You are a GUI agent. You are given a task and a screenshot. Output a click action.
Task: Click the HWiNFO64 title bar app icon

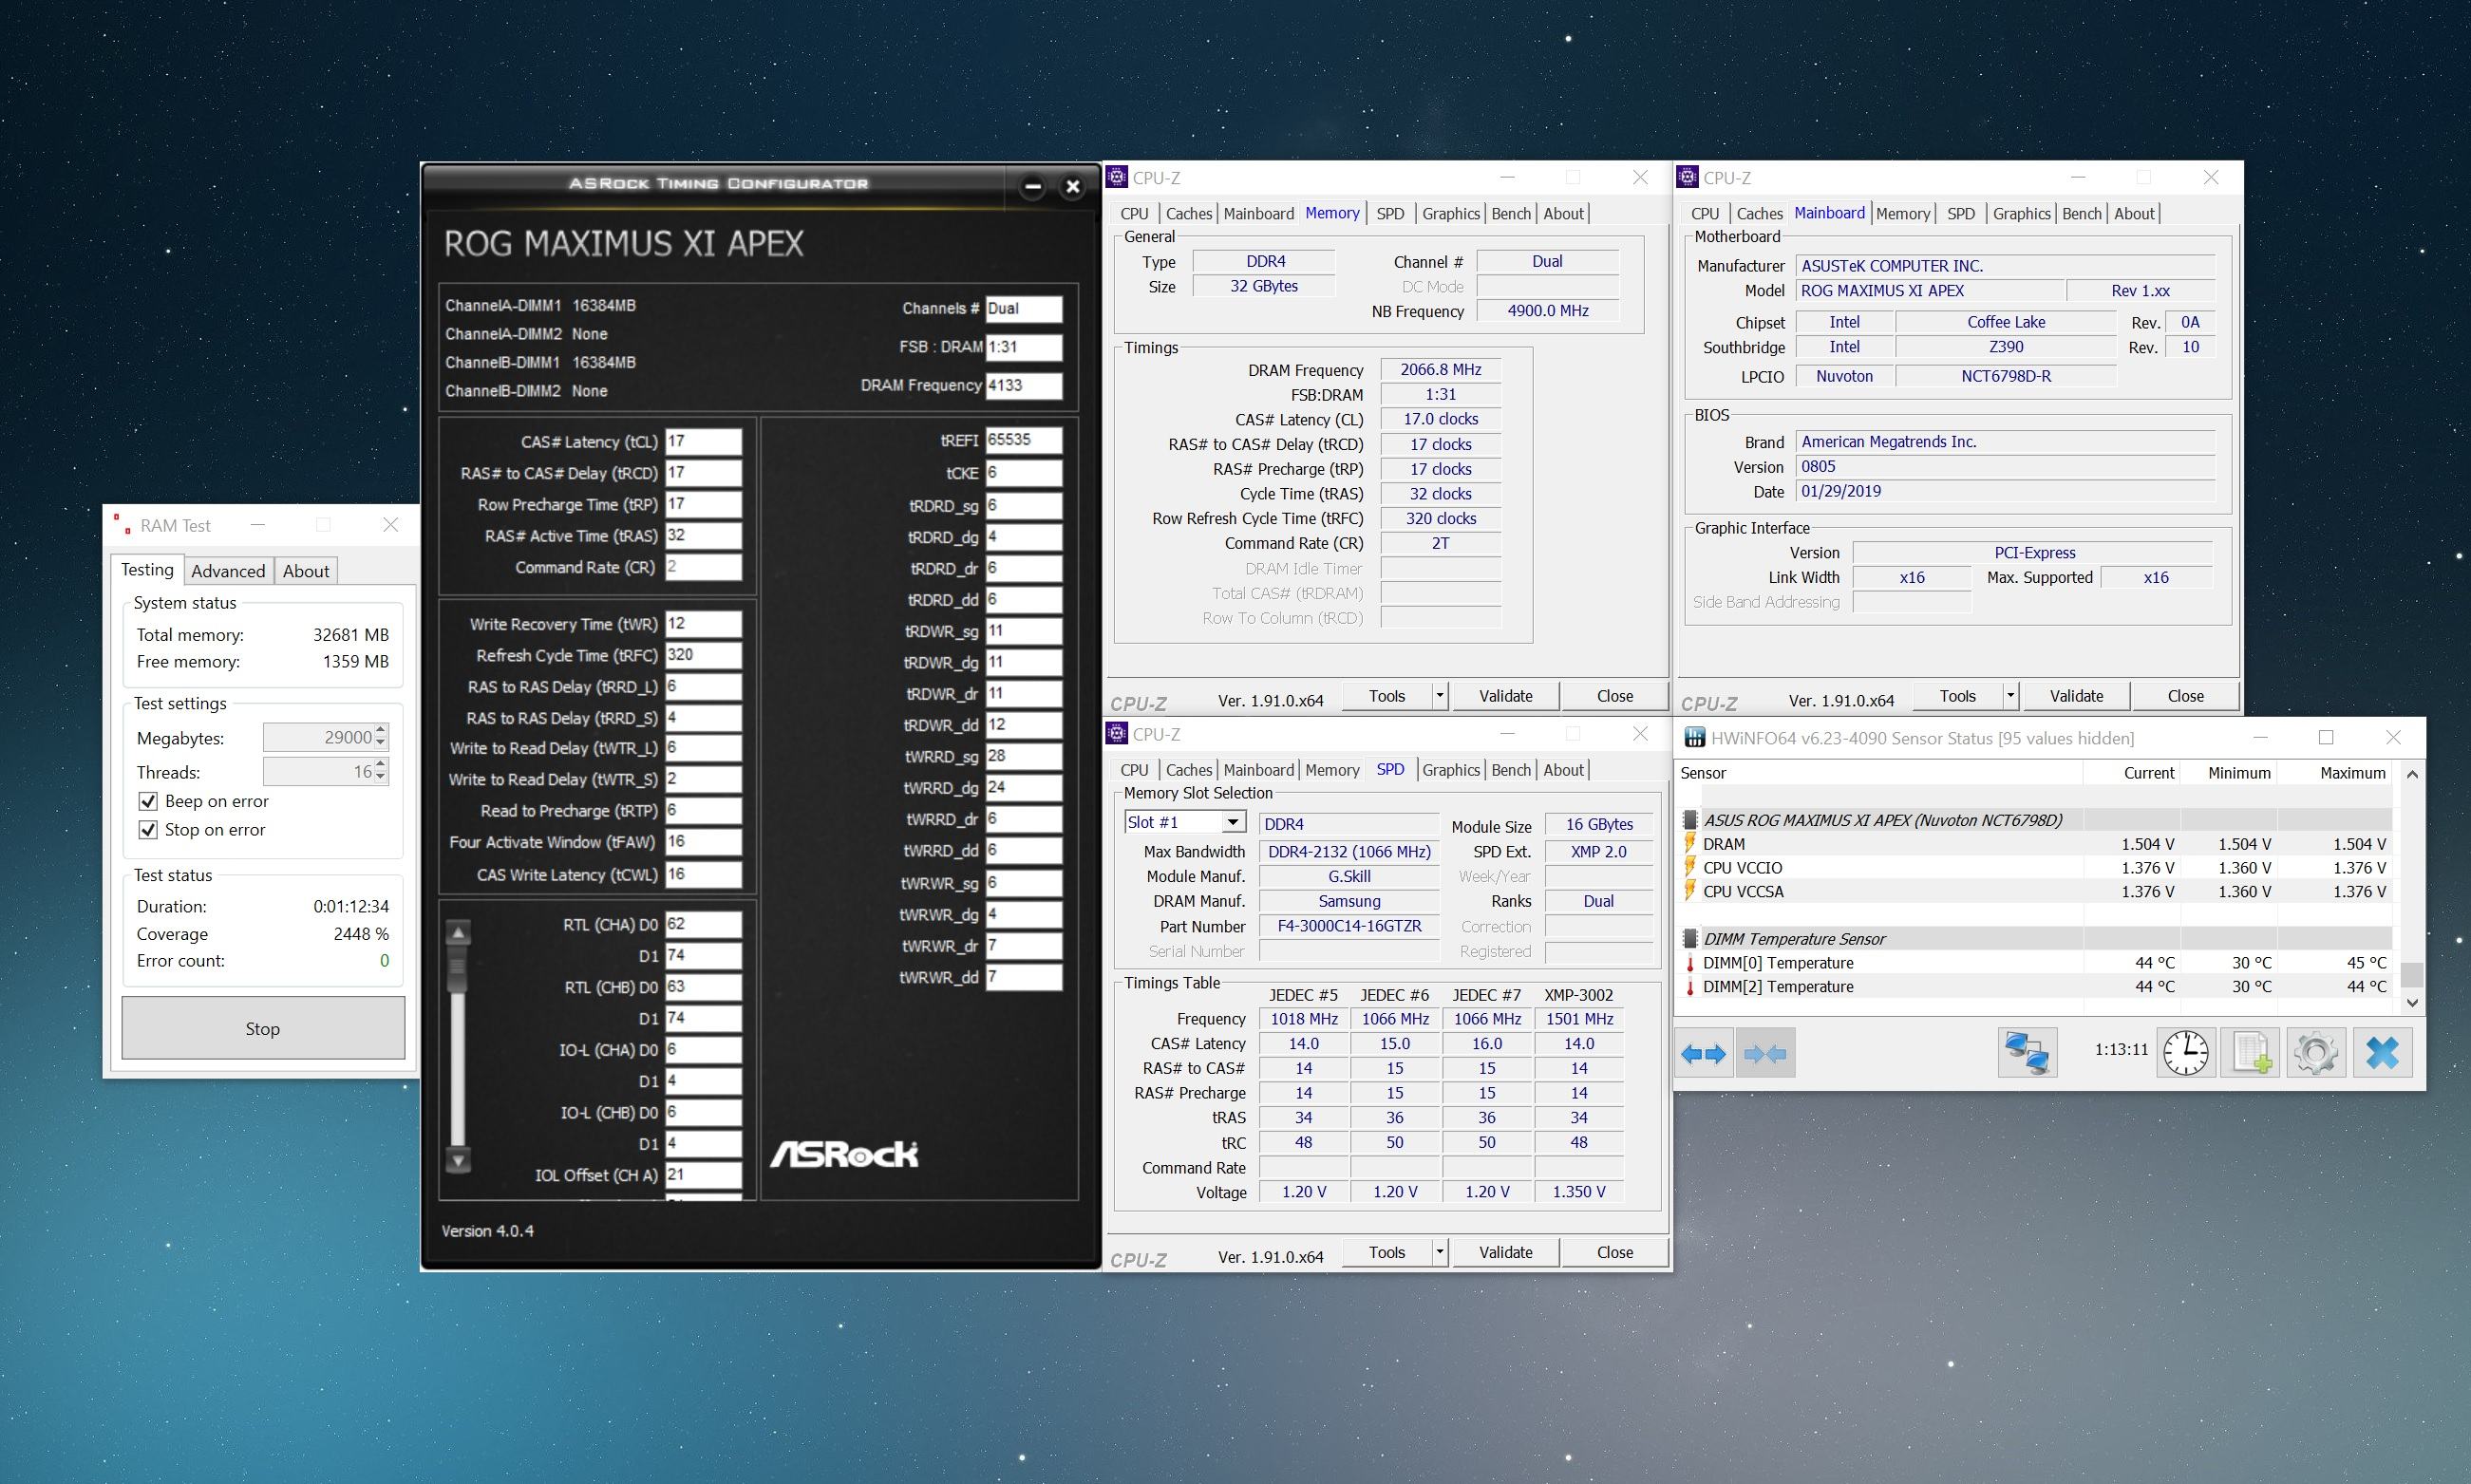click(x=1695, y=738)
